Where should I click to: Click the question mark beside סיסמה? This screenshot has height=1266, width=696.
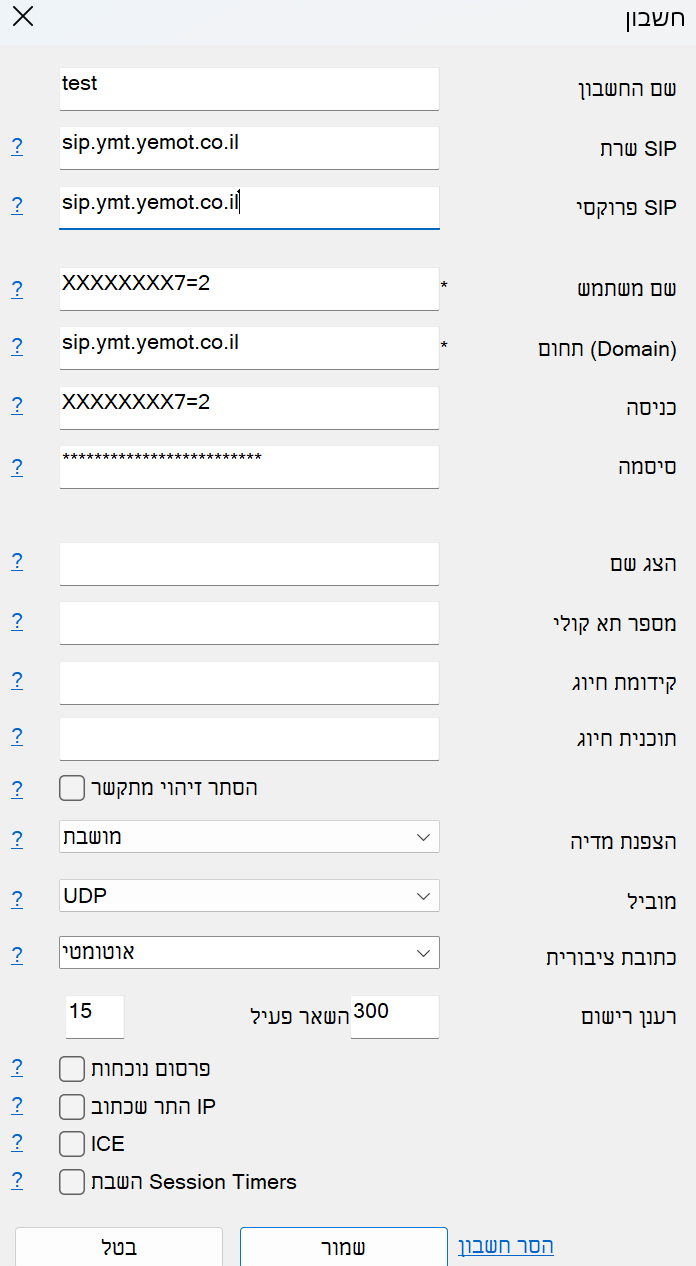point(17,466)
